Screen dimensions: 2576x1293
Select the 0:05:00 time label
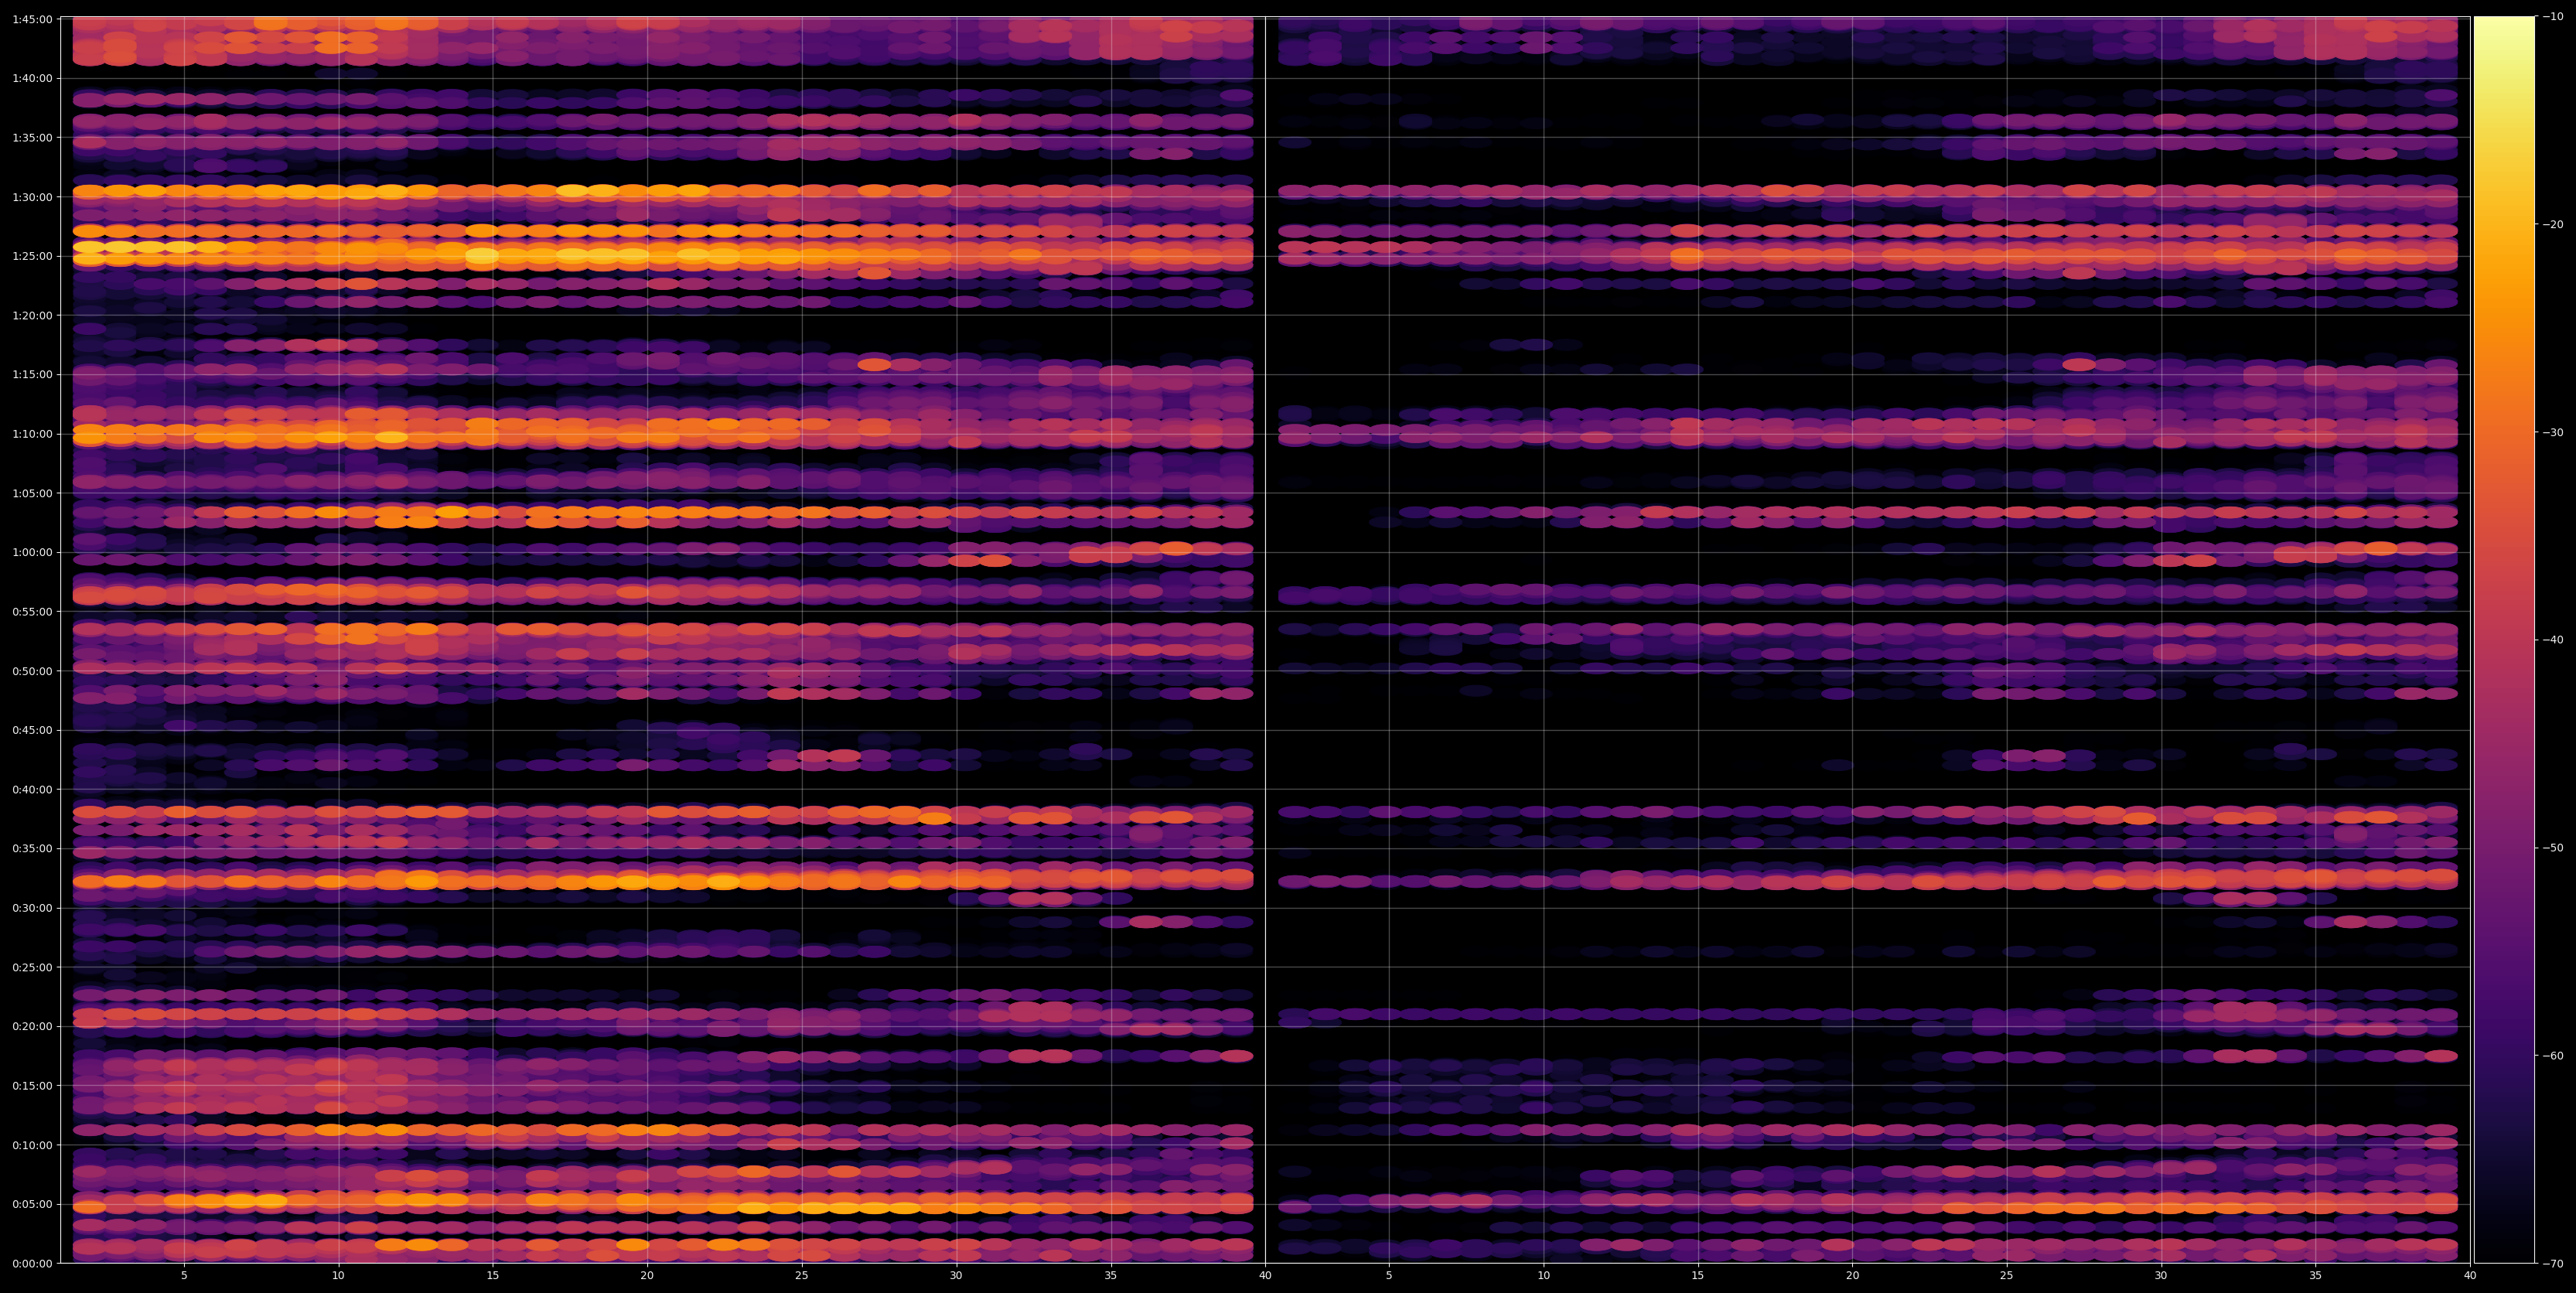[33, 1205]
